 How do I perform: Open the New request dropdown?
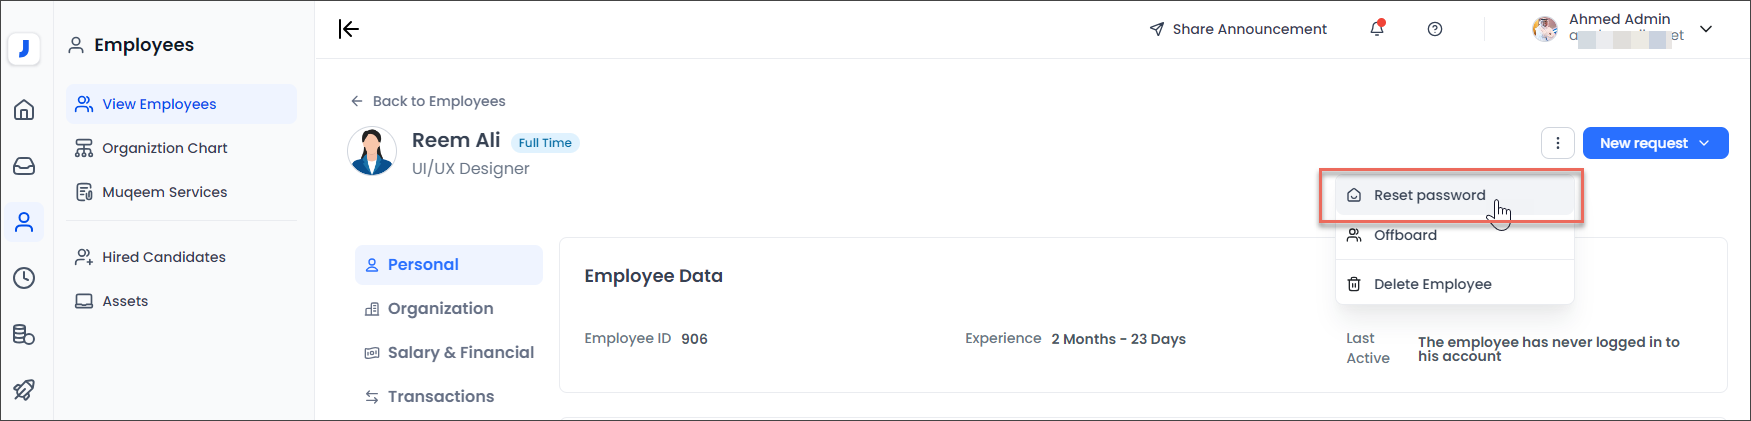point(1655,143)
